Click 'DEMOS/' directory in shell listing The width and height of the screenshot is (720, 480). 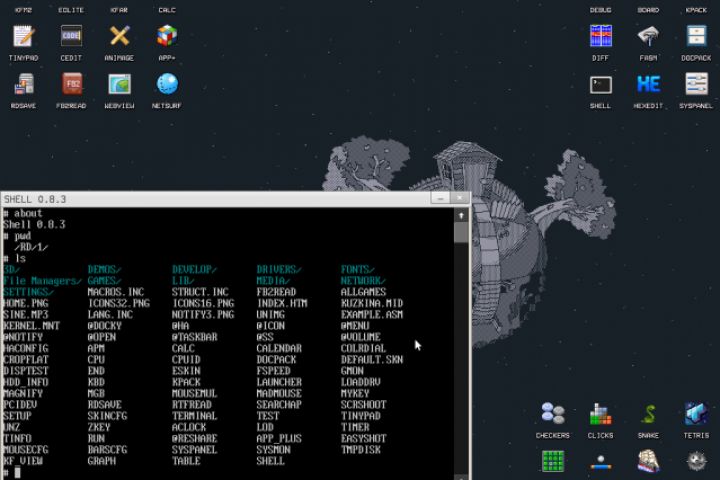point(104,270)
